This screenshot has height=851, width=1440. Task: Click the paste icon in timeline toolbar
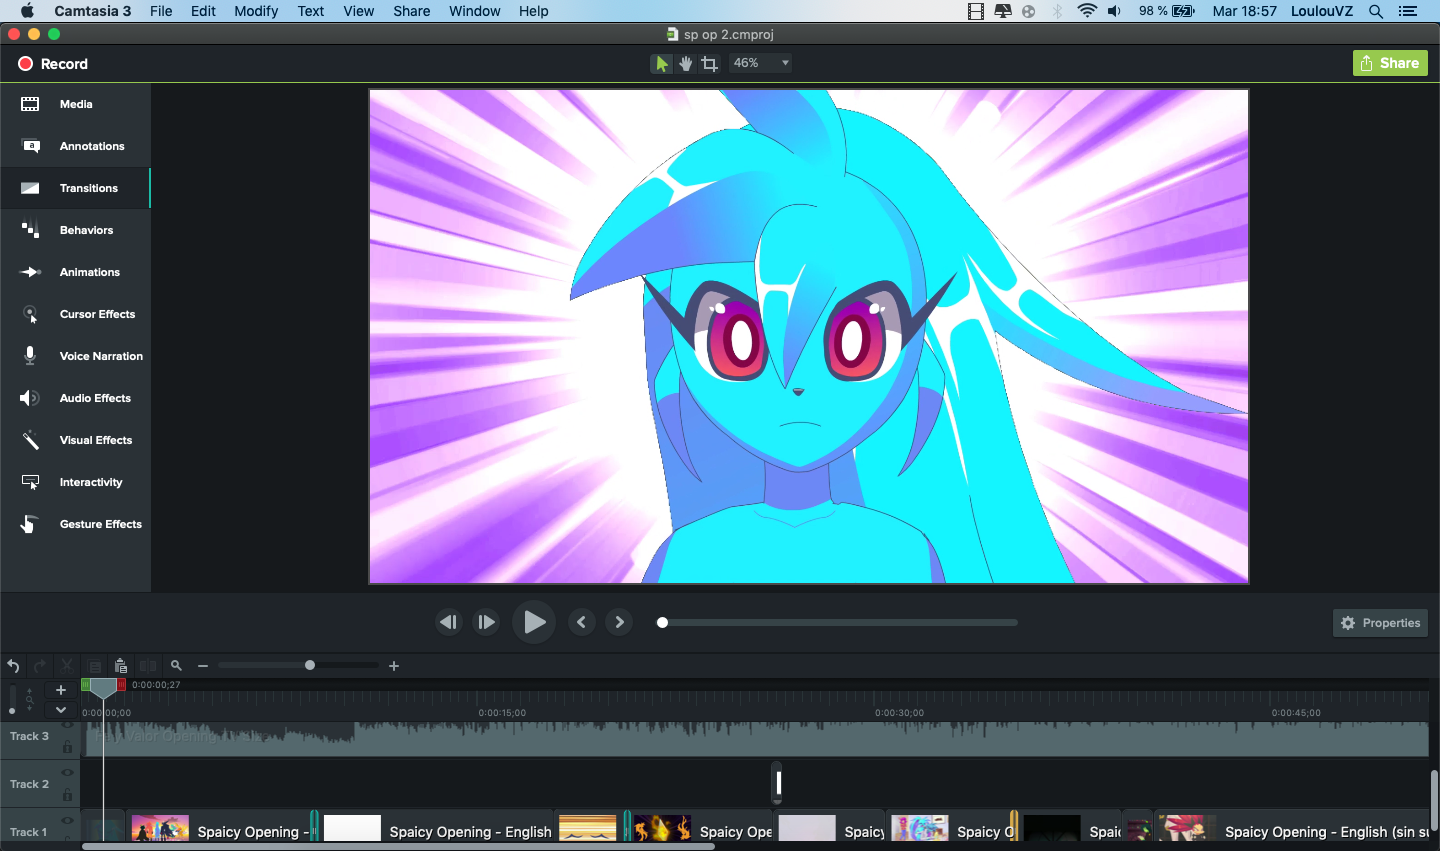[x=121, y=666]
